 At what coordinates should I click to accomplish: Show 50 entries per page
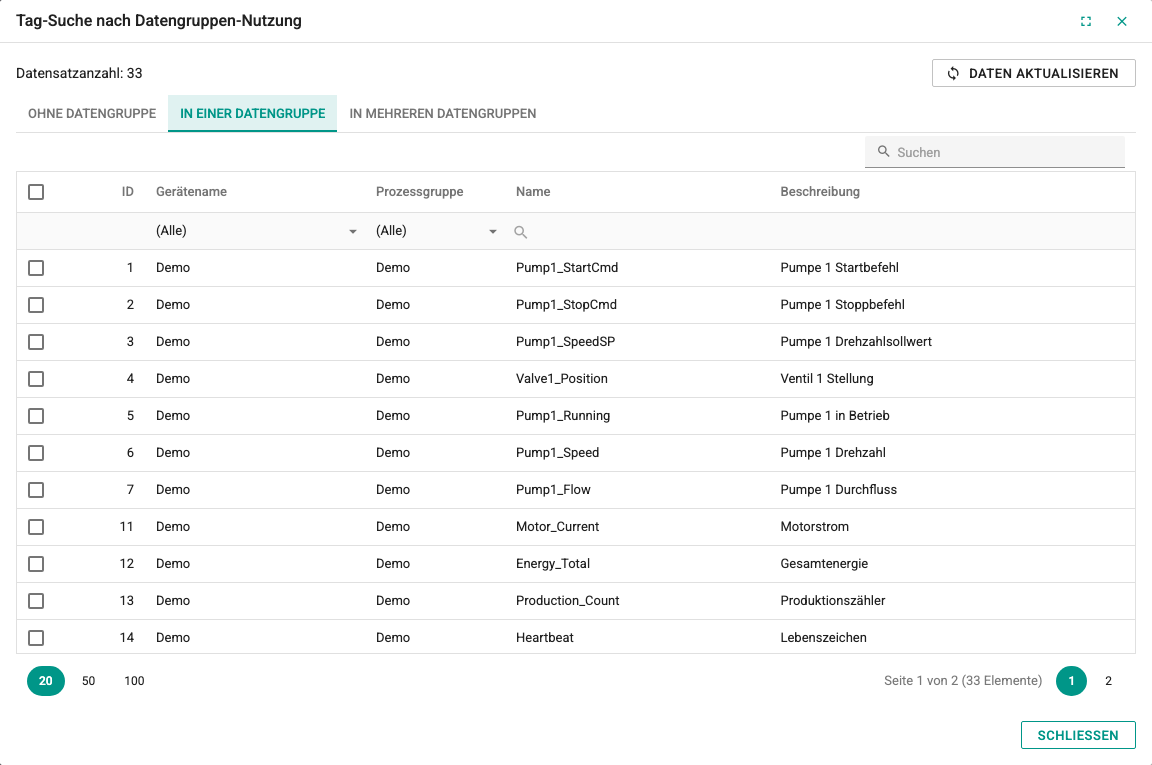click(x=89, y=681)
